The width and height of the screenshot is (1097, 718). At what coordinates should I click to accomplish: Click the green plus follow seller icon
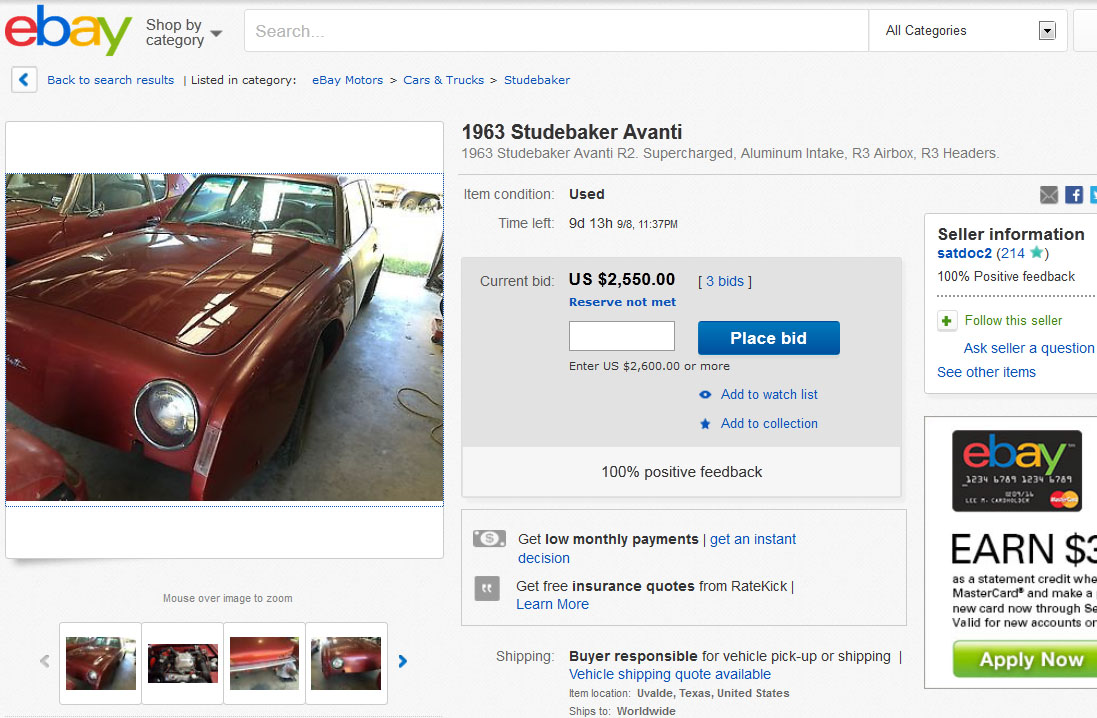click(x=947, y=321)
